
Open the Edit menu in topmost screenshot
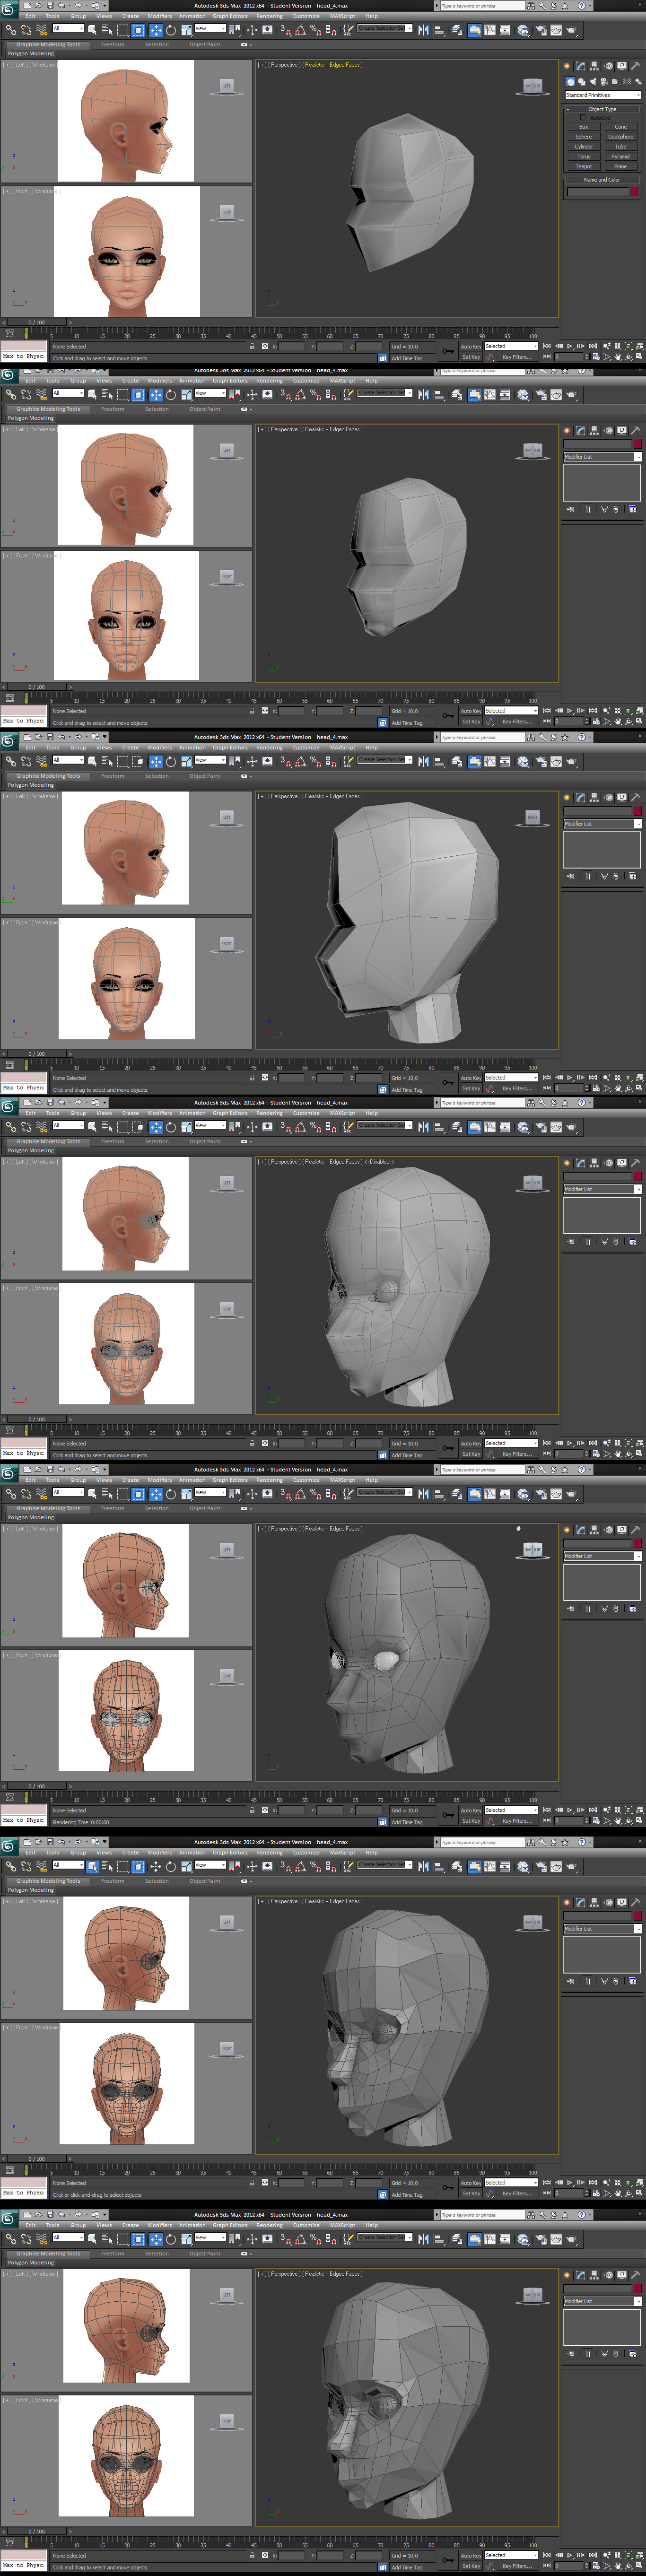pos(30,16)
